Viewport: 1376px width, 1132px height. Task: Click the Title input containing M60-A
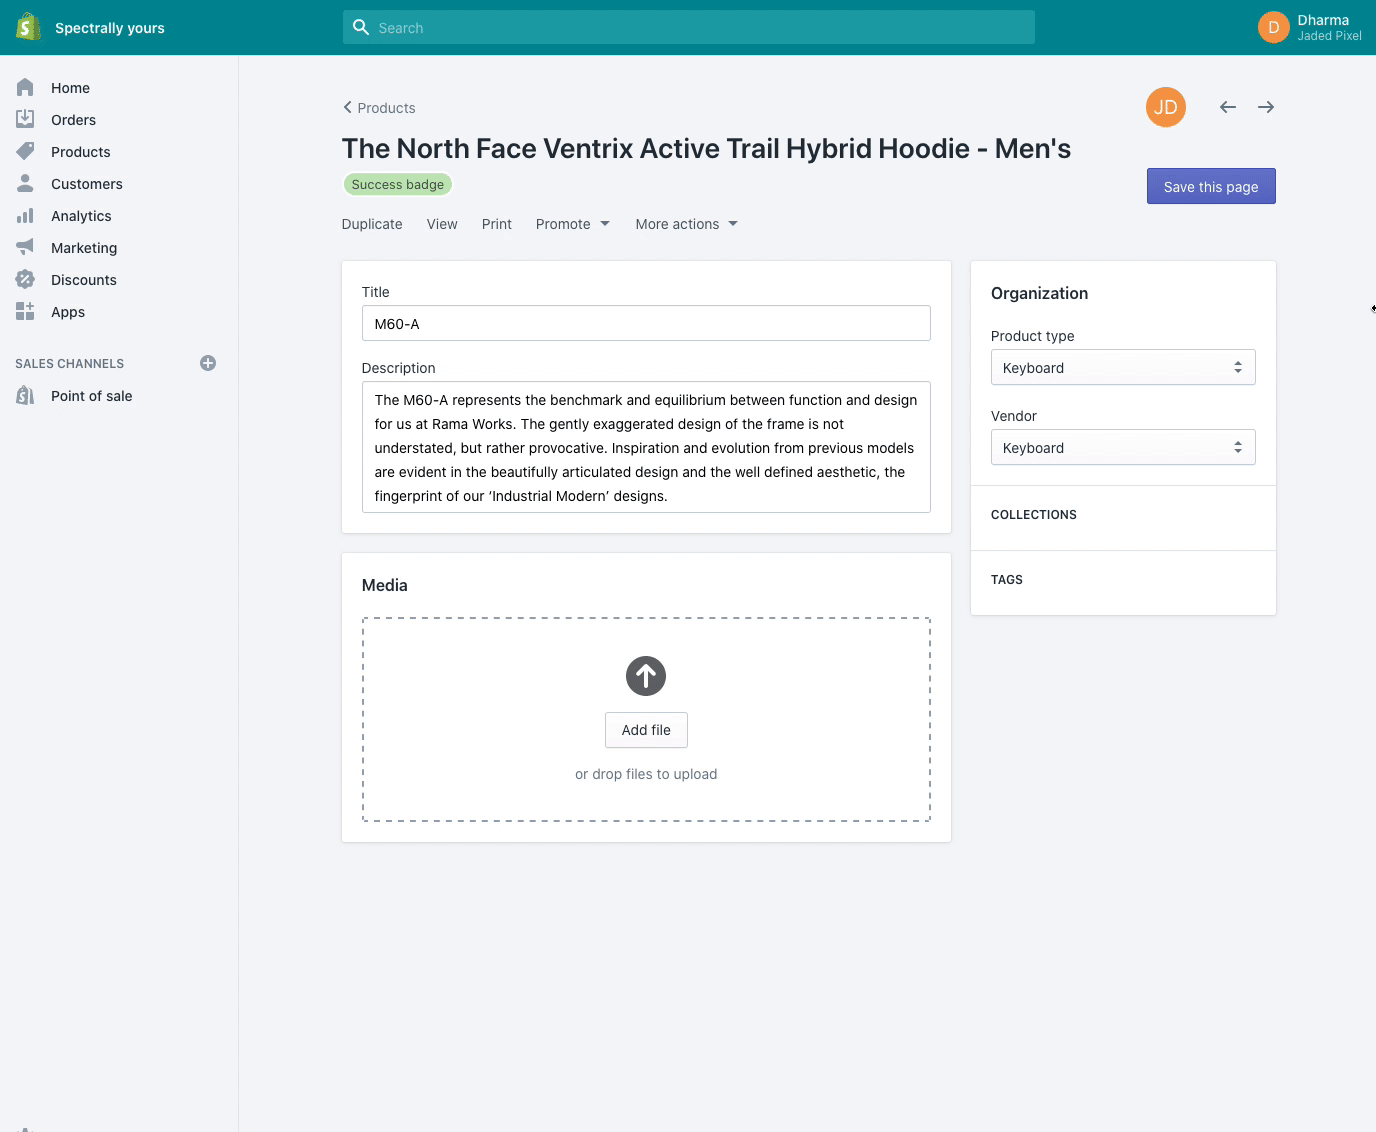tap(646, 323)
